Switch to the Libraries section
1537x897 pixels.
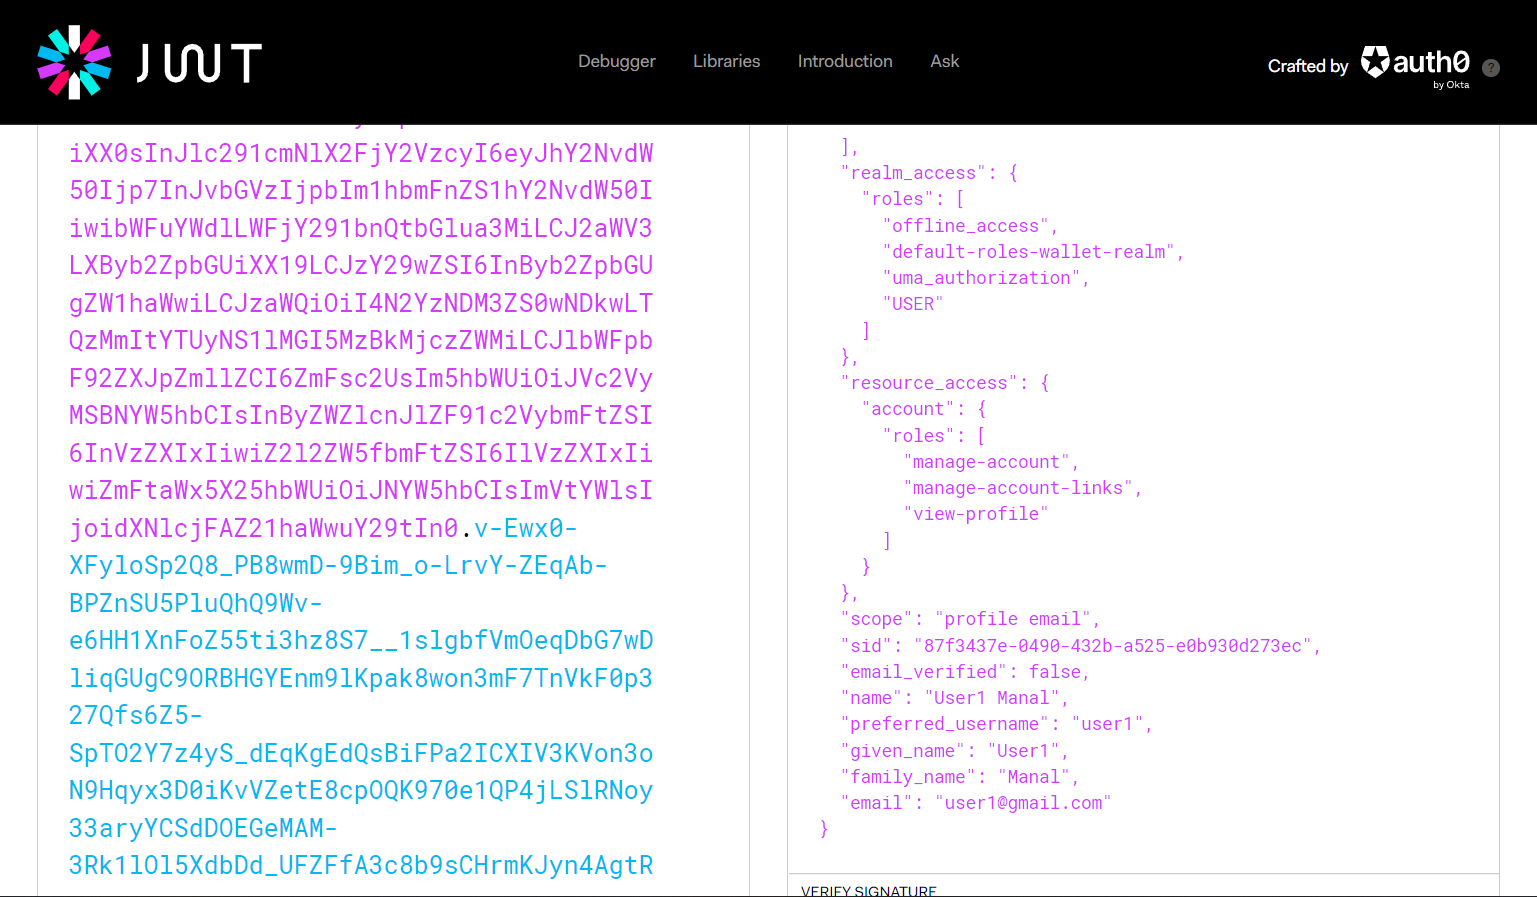click(726, 61)
